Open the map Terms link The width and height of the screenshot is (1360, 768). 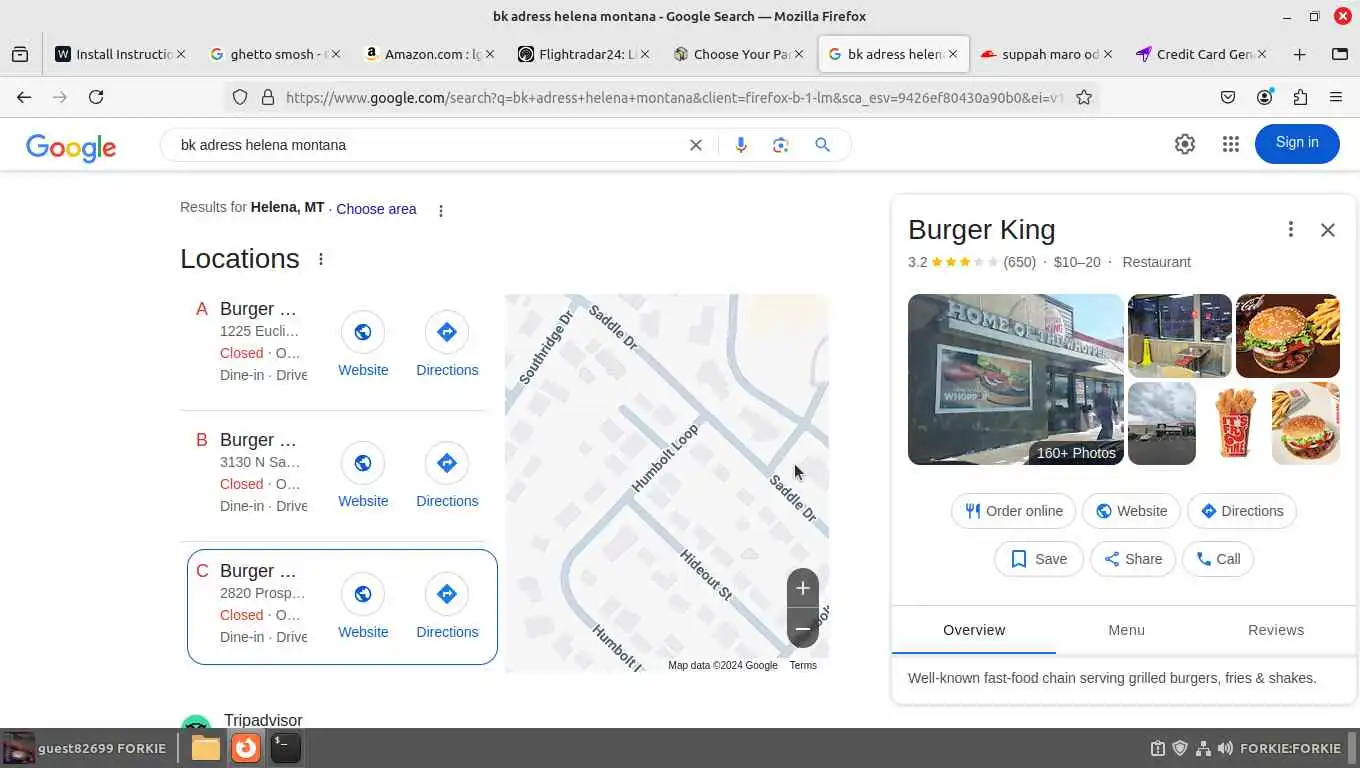tap(803, 666)
